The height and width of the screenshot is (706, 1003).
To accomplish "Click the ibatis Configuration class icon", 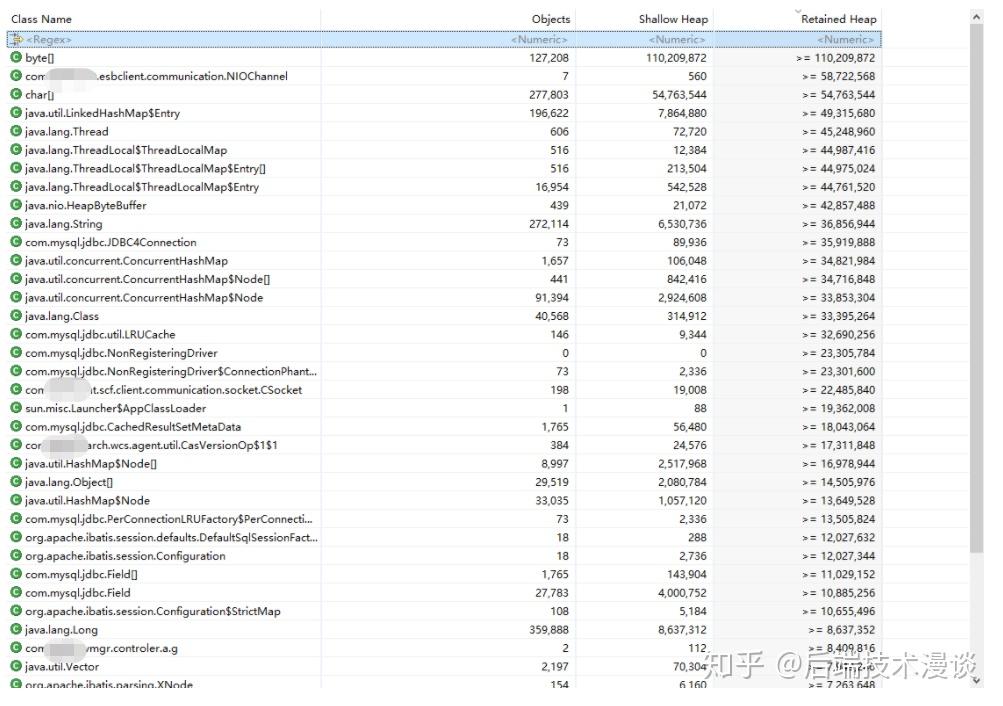I will click(x=16, y=556).
